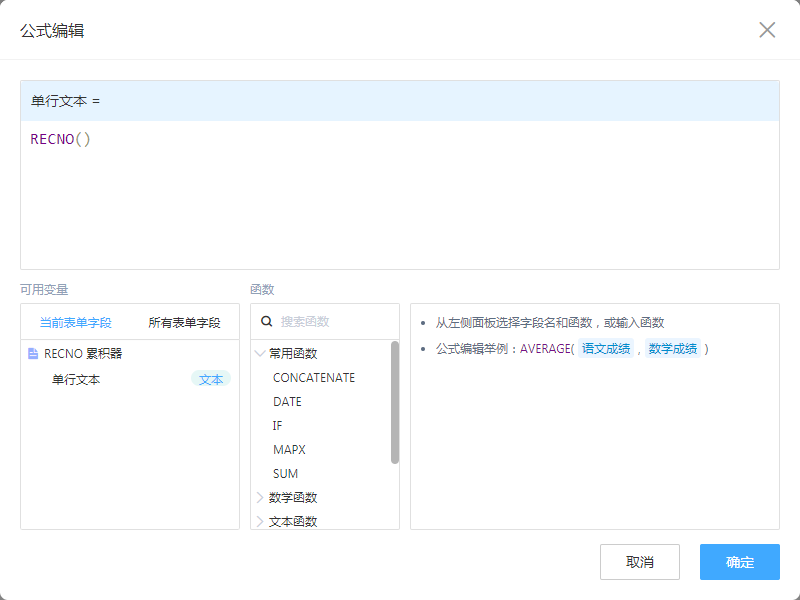Select the IF function
Screen dimensions: 800x600
coord(278,426)
